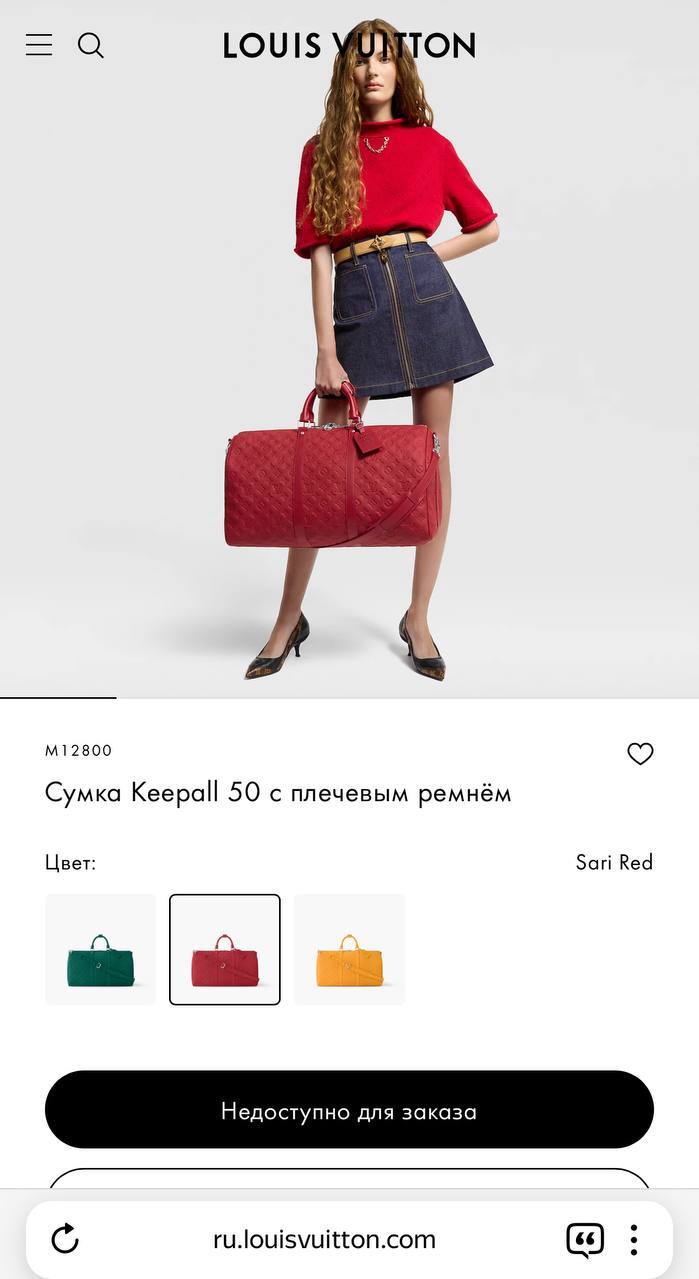
Task: Reload the page with refresh icon
Action: point(65,1240)
